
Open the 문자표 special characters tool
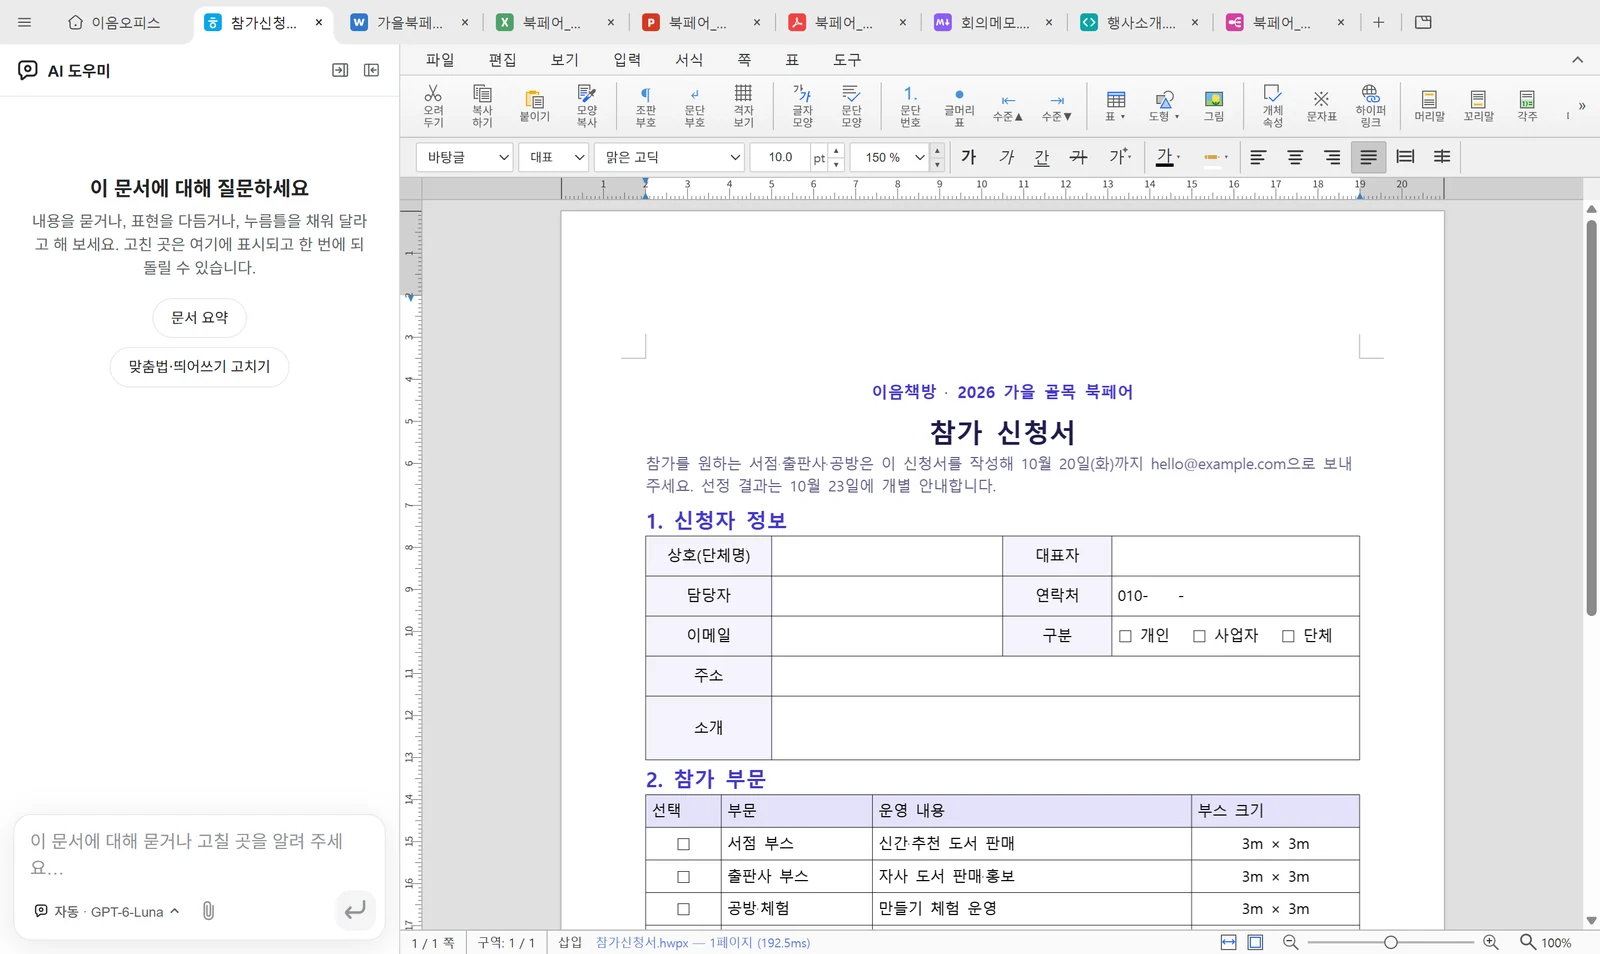(1321, 105)
